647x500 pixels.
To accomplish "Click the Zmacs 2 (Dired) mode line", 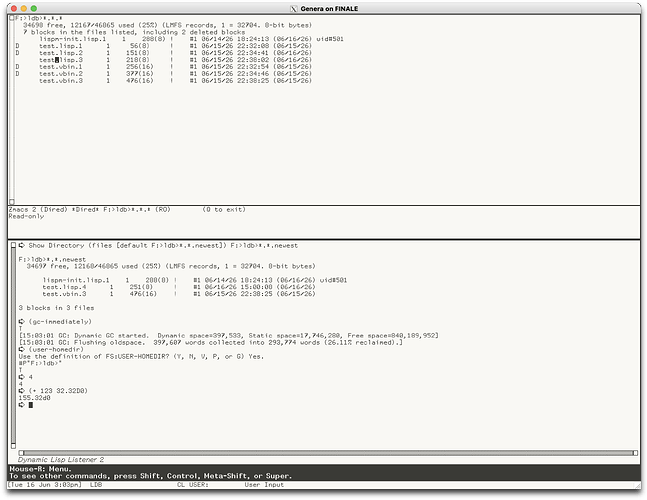I will click(127, 210).
